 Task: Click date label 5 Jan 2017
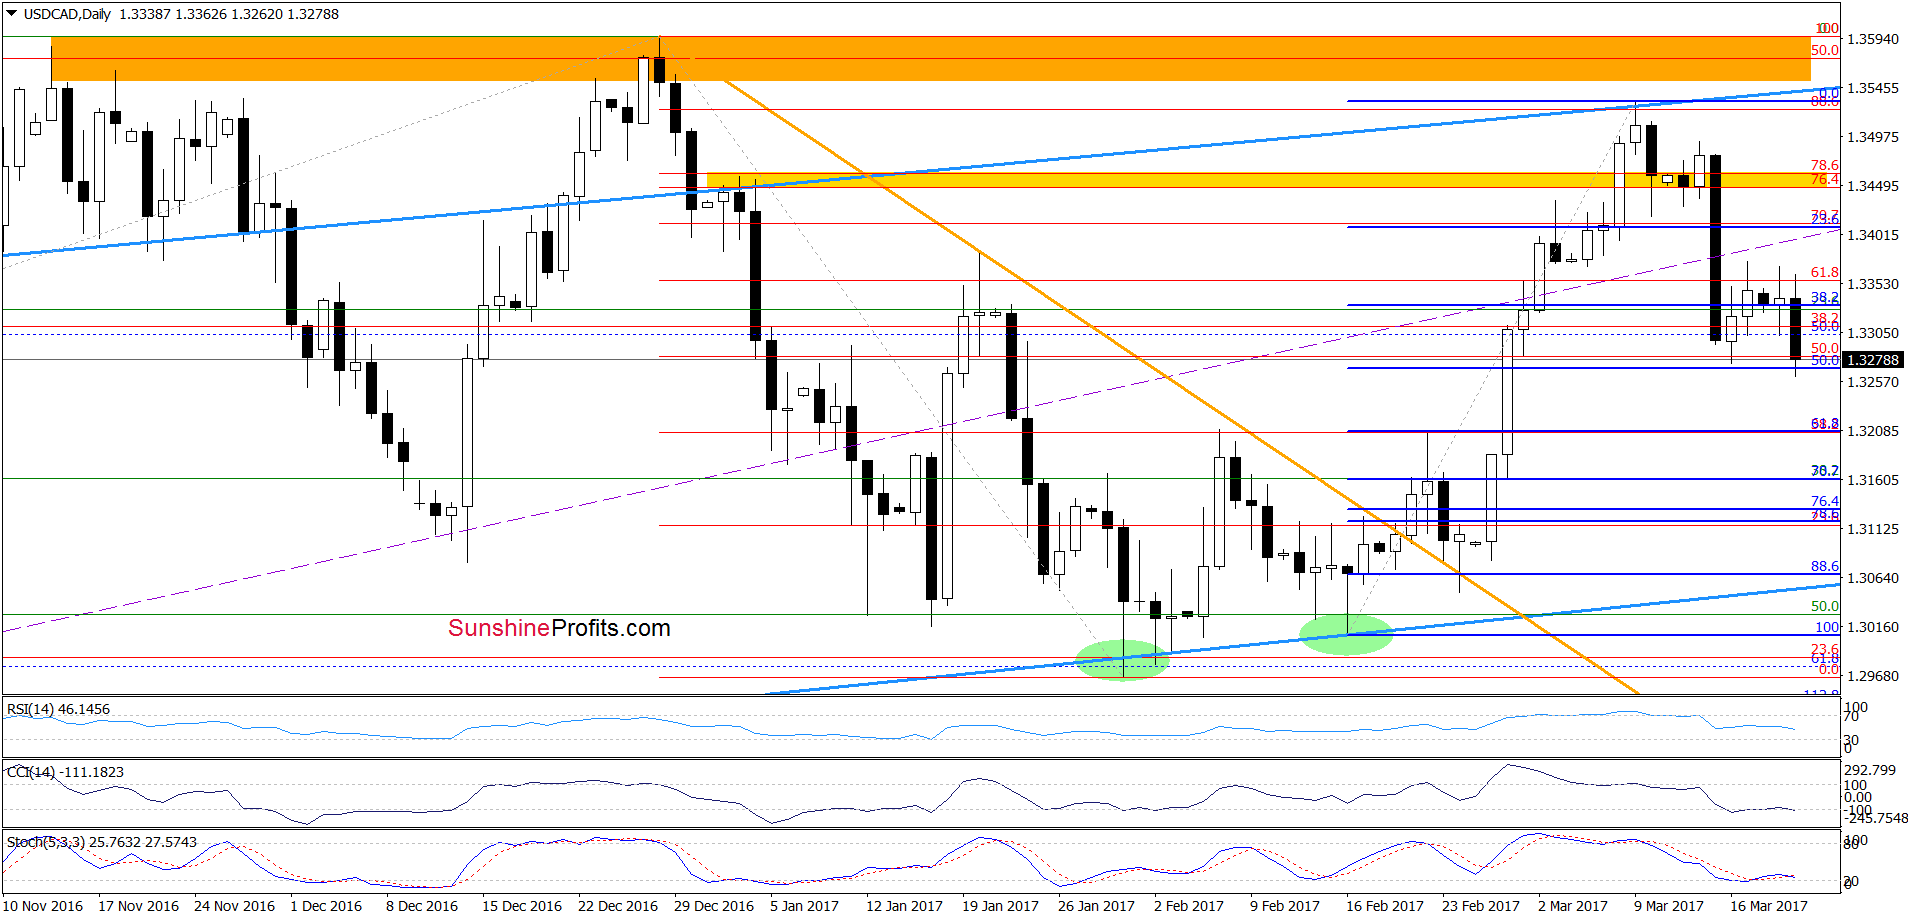(x=805, y=906)
